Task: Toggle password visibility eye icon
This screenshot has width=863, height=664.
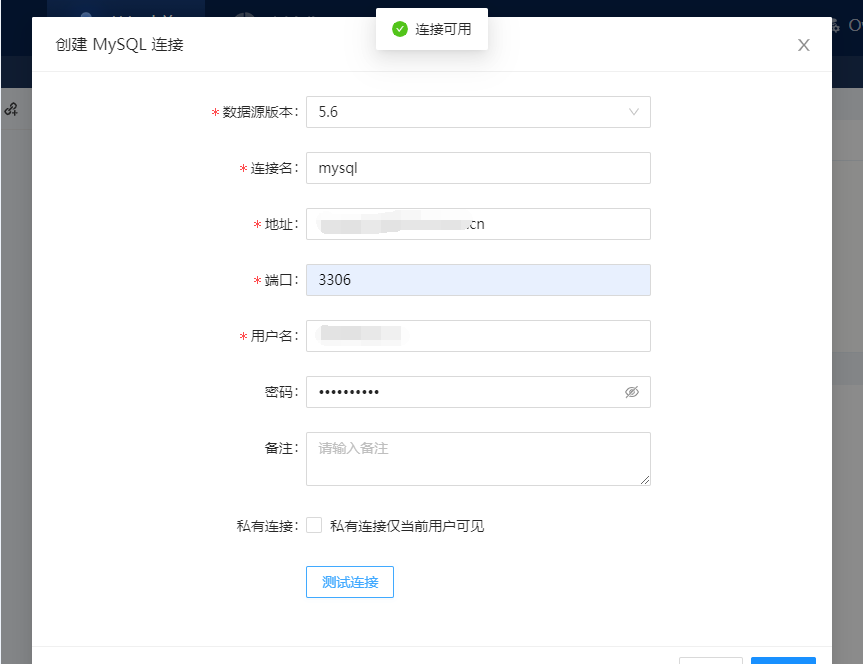Action: pyautogui.click(x=631, y=392)
